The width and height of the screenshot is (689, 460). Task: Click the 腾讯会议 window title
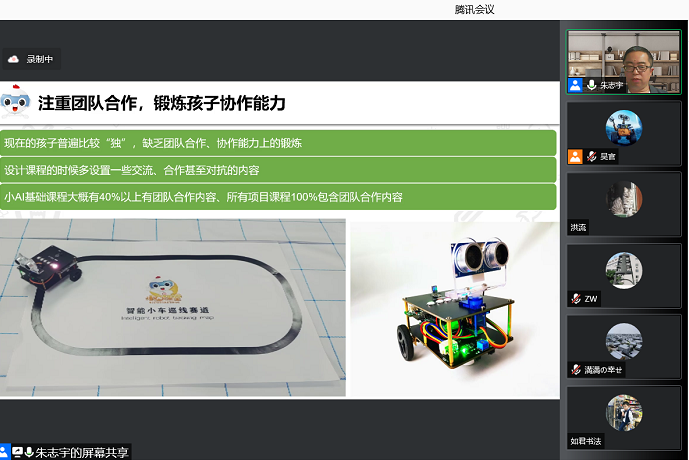(475, 10)
